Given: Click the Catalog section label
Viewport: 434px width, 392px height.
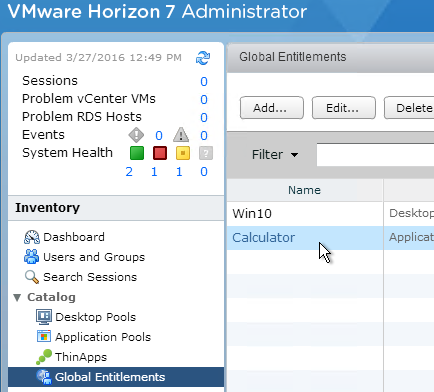Looking at the screenshot, I should [x=51, y=297].
